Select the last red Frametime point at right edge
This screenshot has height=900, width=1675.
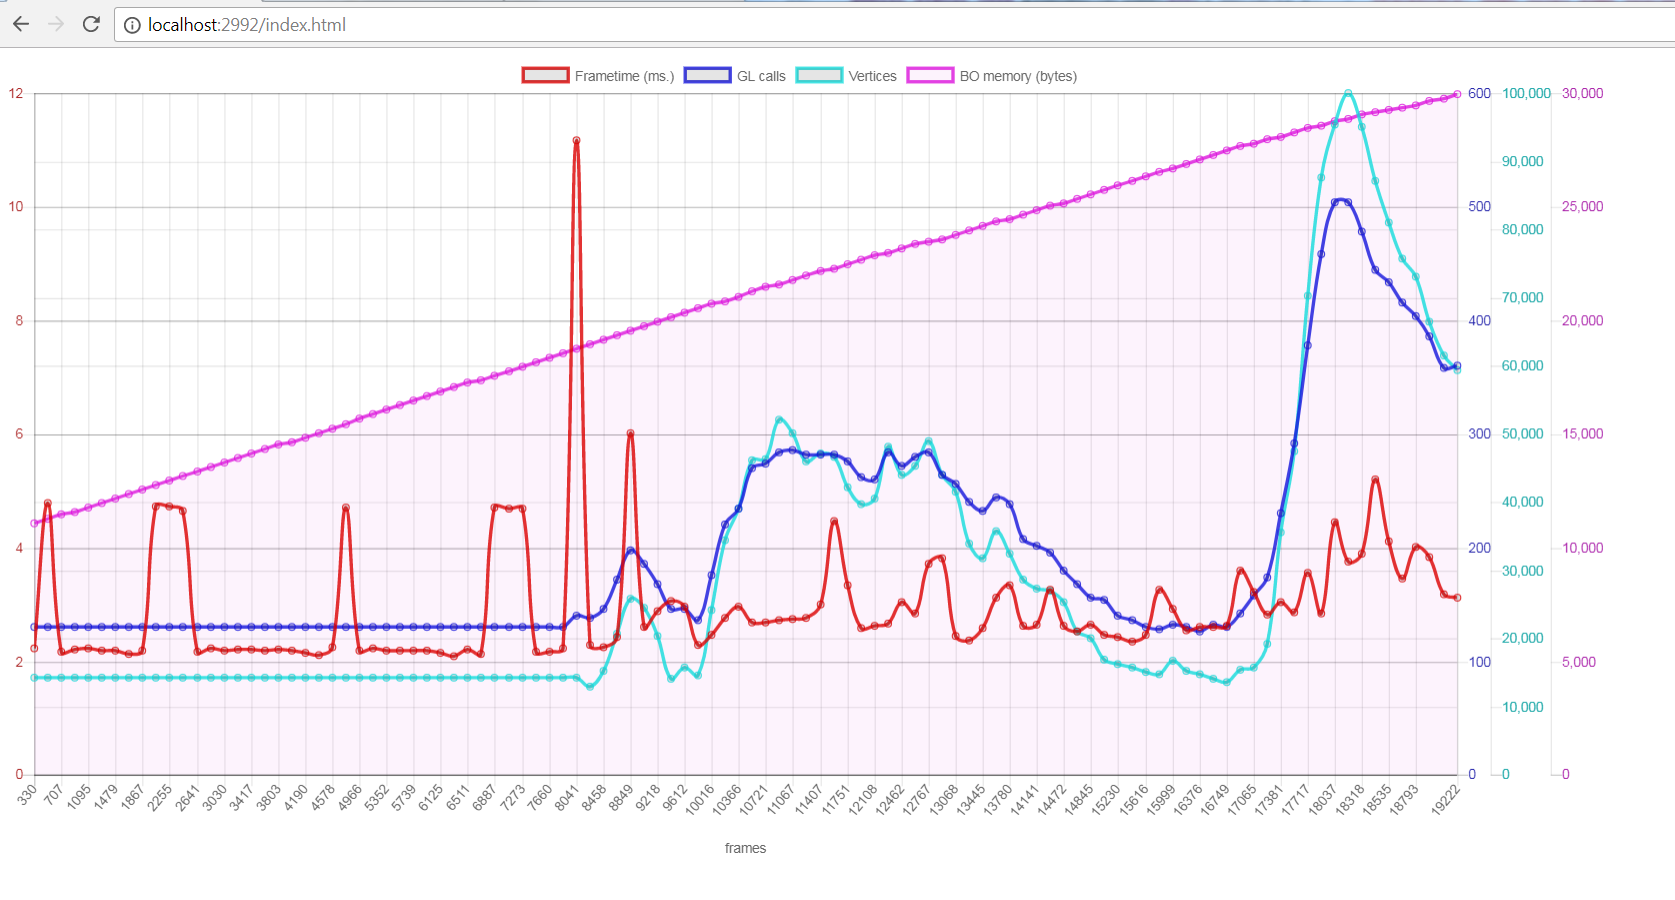[x=1457, y=598]
